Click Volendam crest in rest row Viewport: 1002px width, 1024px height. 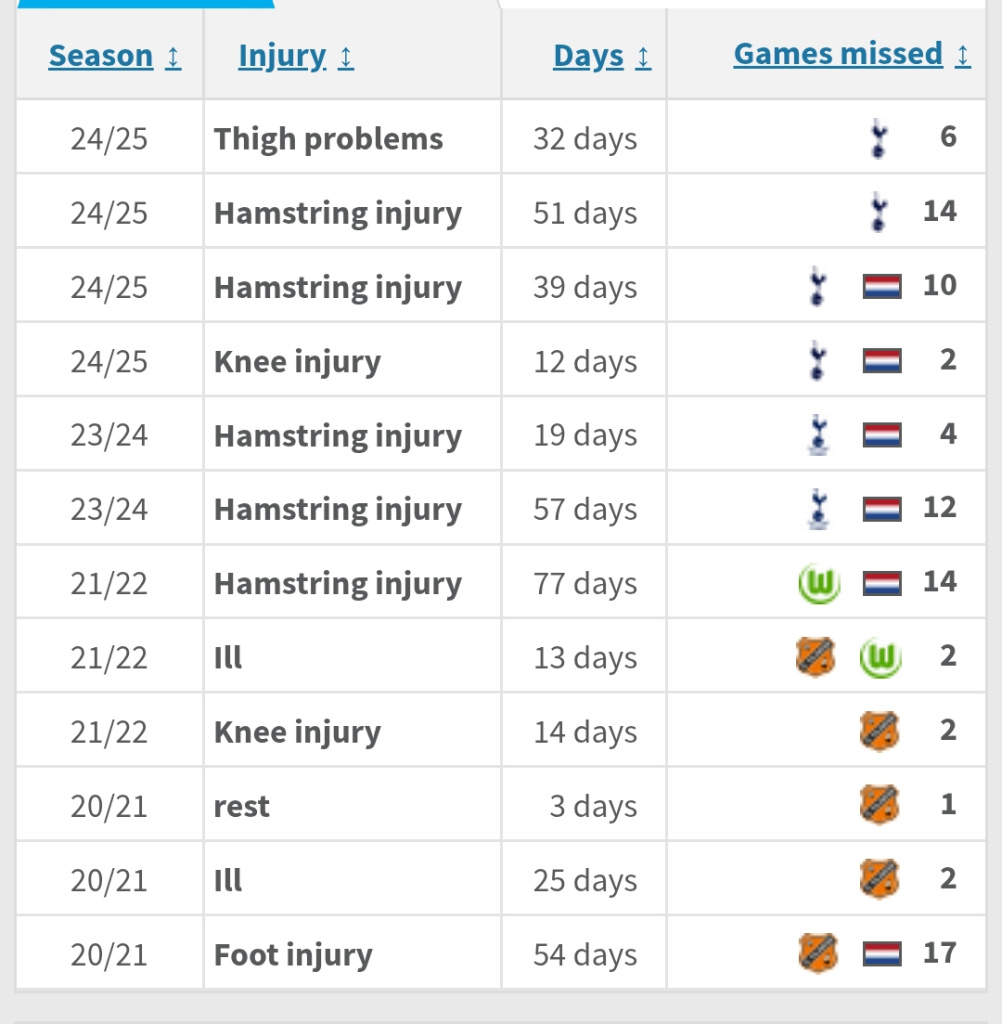[x=879, y=804]
